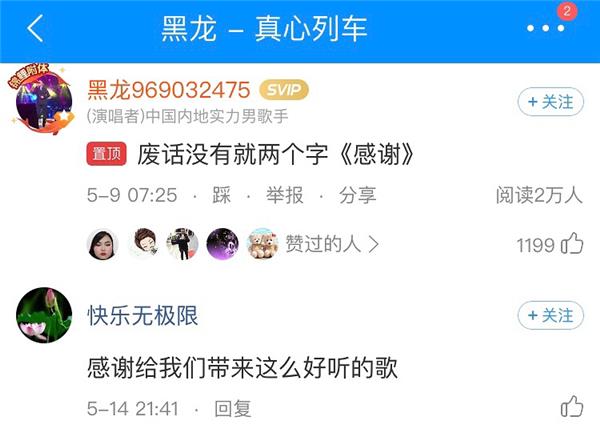Tap the SVIP badge next to 黑龙969032475
Viewport: 600px width, 436px height.
pyautogui.click(x=284, y=90)
